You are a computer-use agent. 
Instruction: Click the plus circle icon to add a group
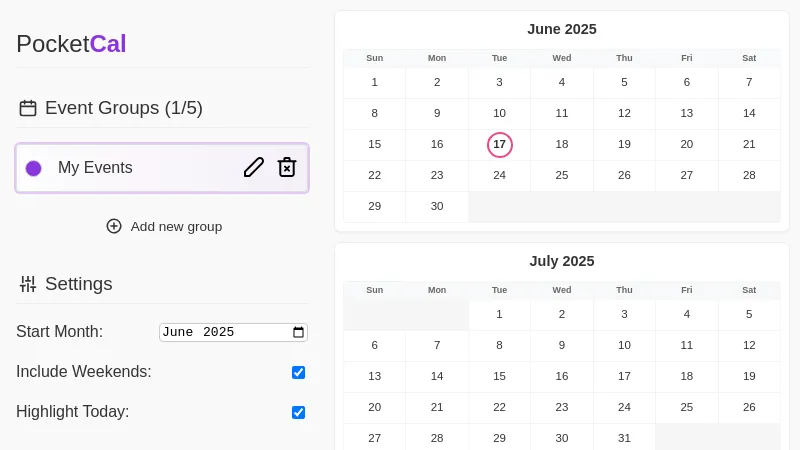pyautogui.click(x=114, y=226)
